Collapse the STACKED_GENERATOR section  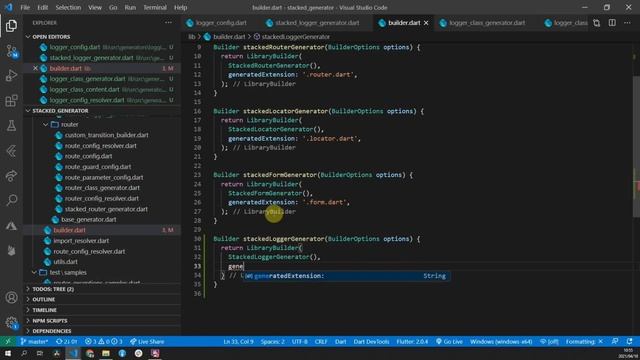pos(102,111)
